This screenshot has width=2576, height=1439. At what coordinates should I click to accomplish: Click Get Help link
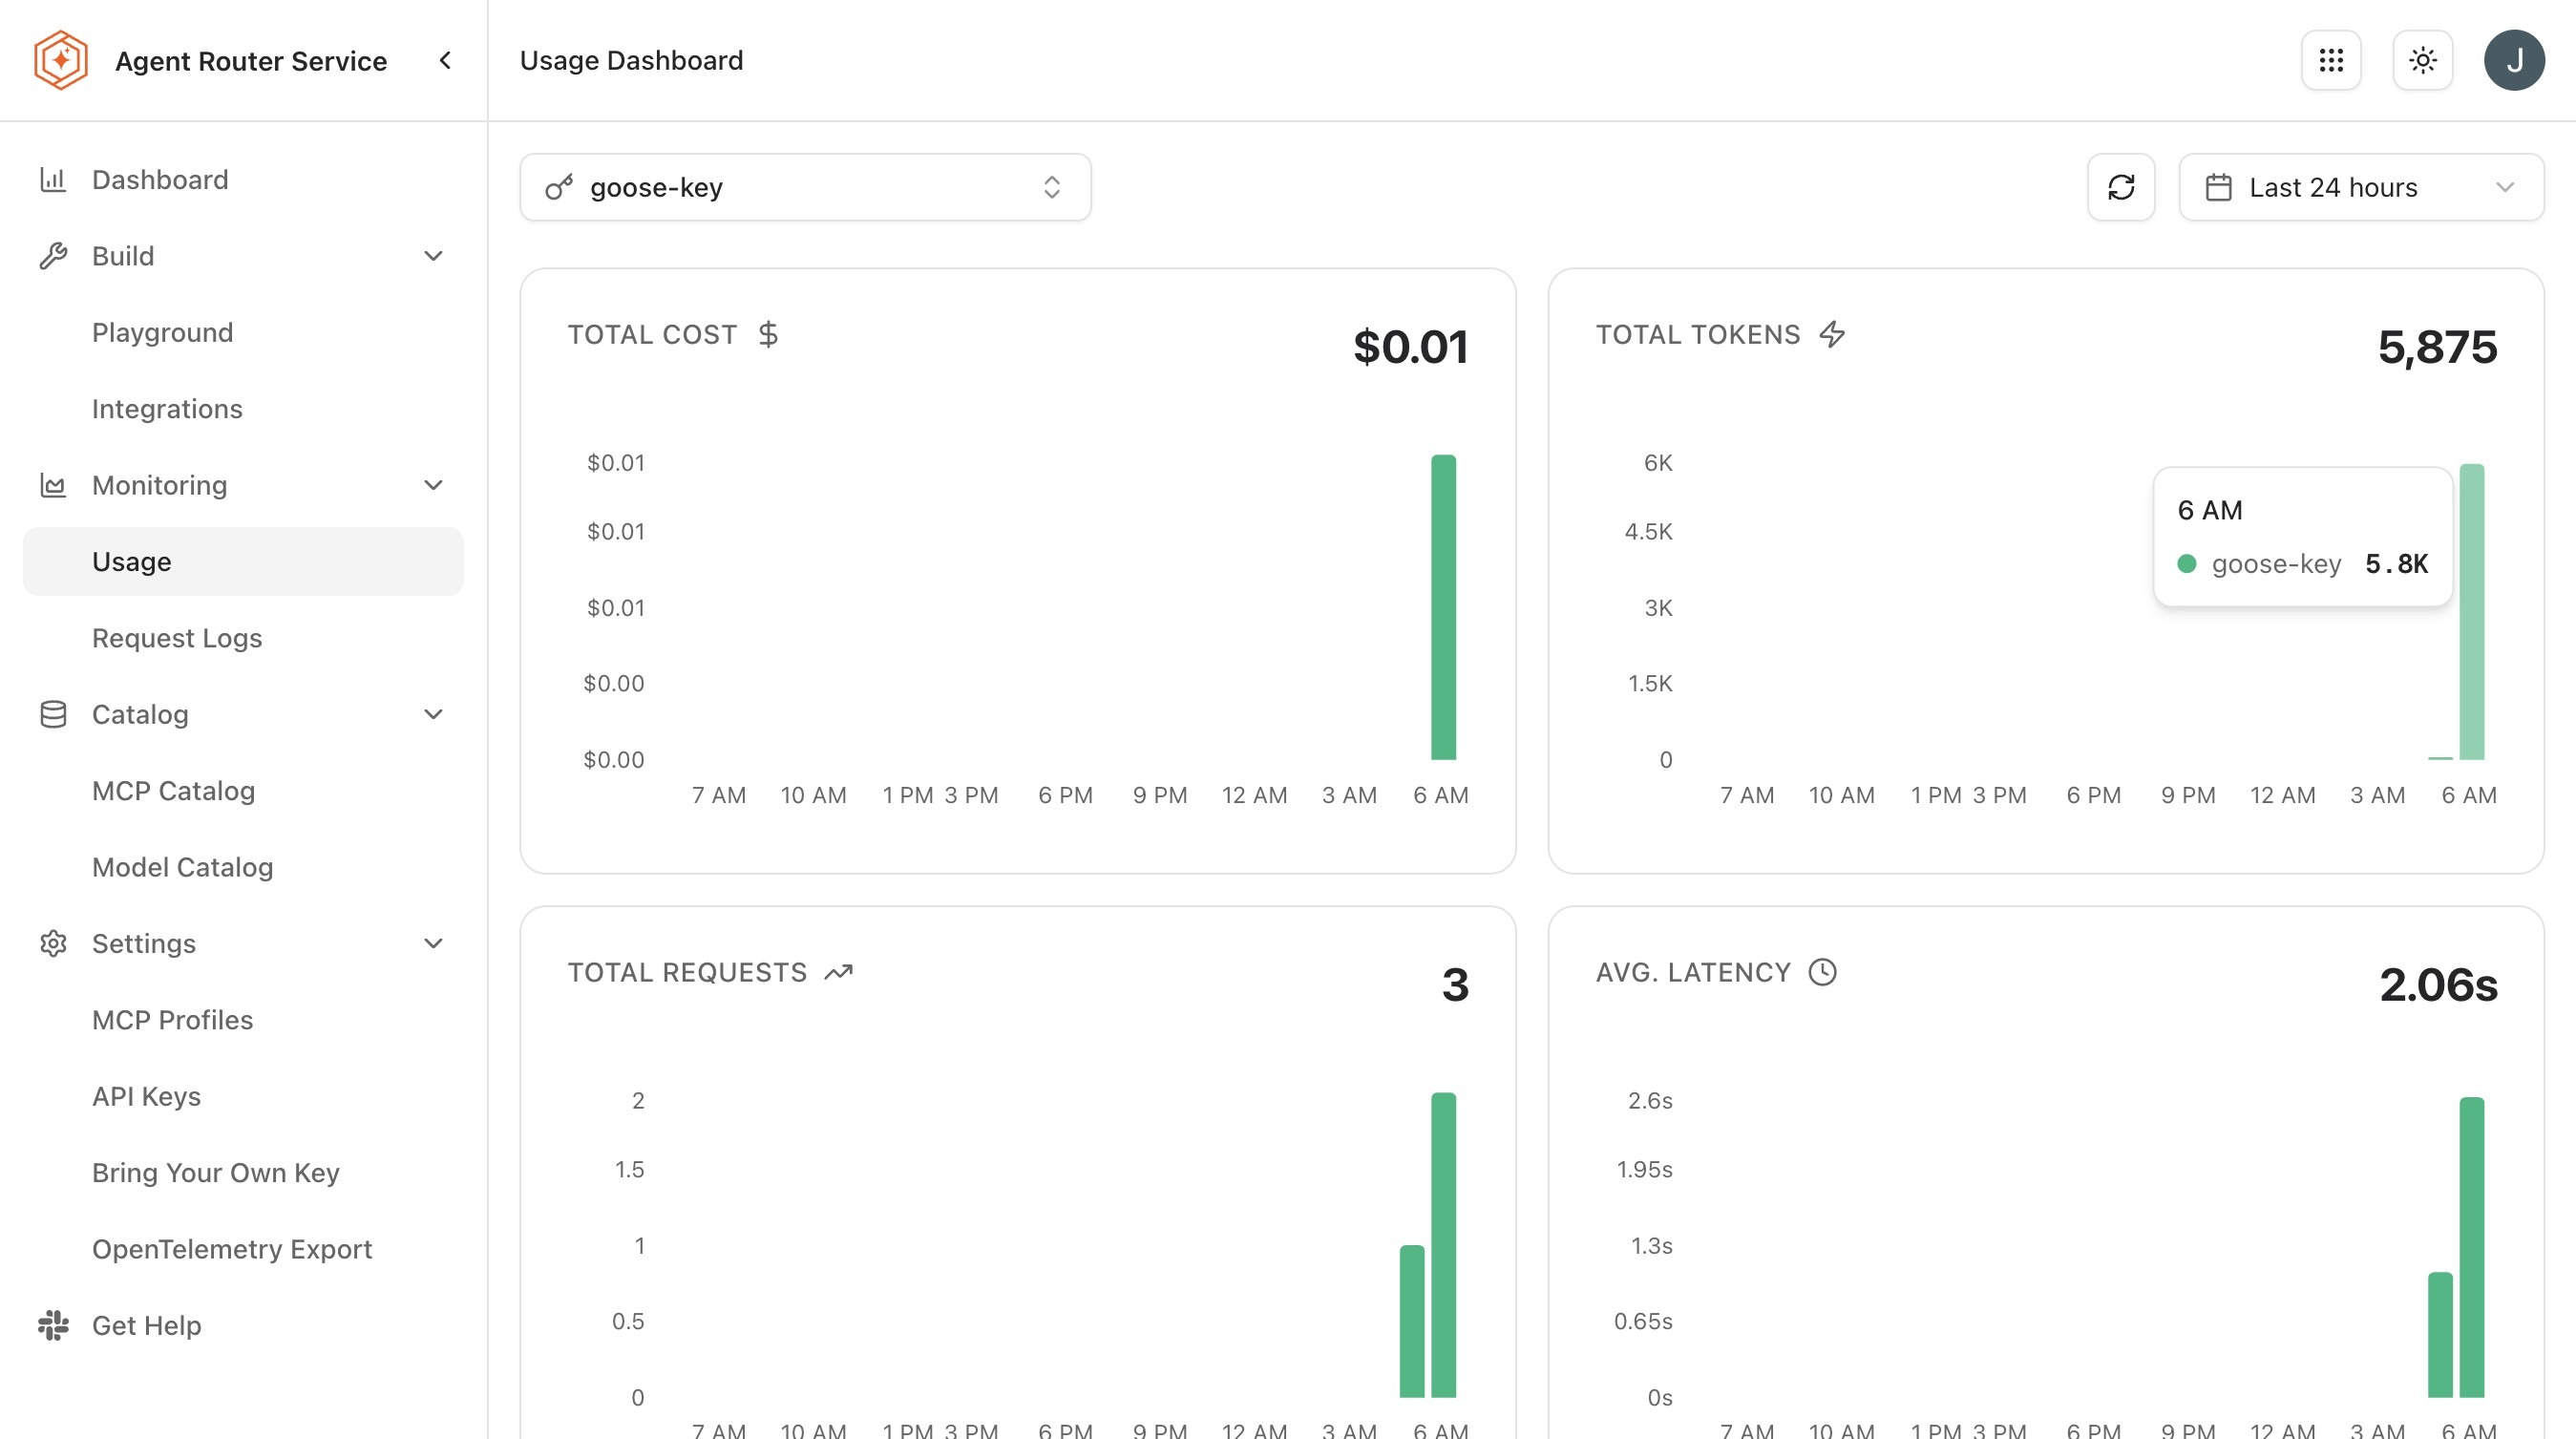tap(243, 1325)
